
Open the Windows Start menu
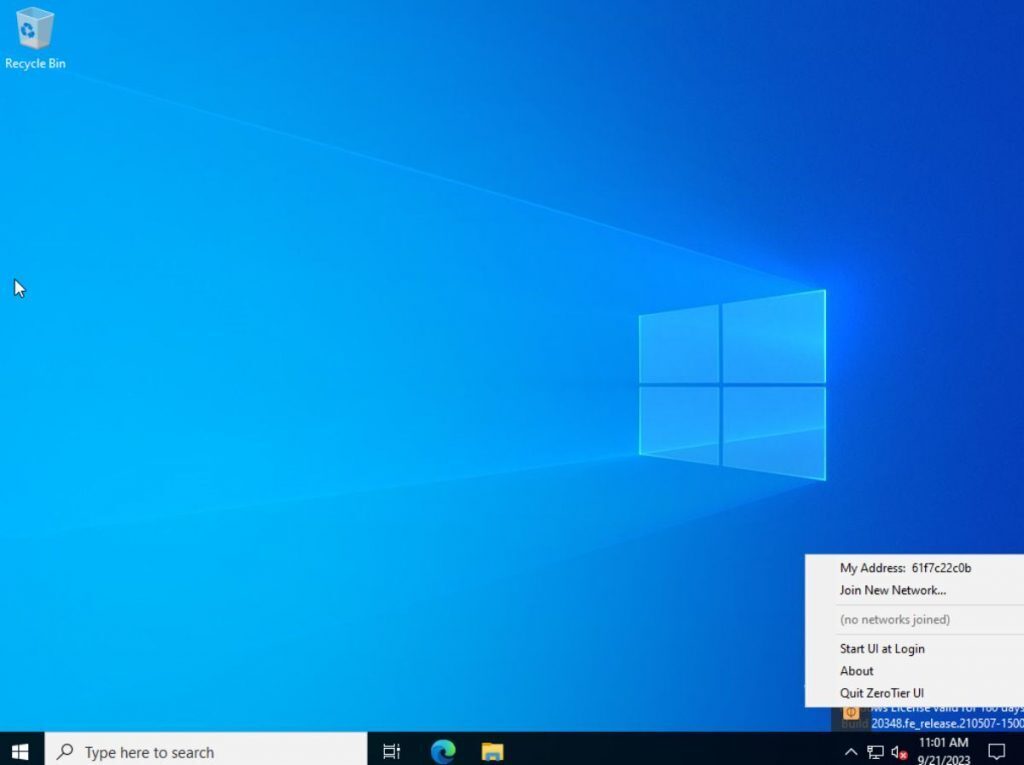pos(20,751)
